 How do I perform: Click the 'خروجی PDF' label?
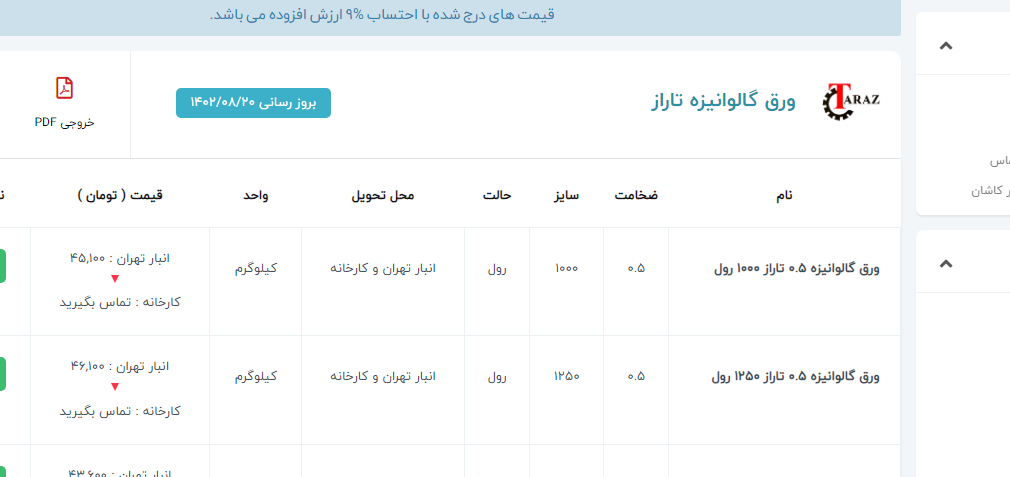point(64,122)
